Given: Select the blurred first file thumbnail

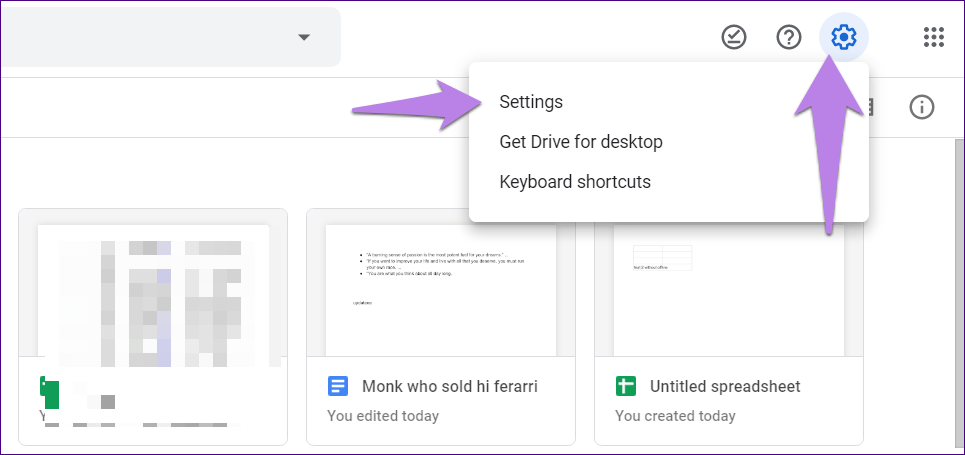Looking at the screenshot, I should (153, 290).
